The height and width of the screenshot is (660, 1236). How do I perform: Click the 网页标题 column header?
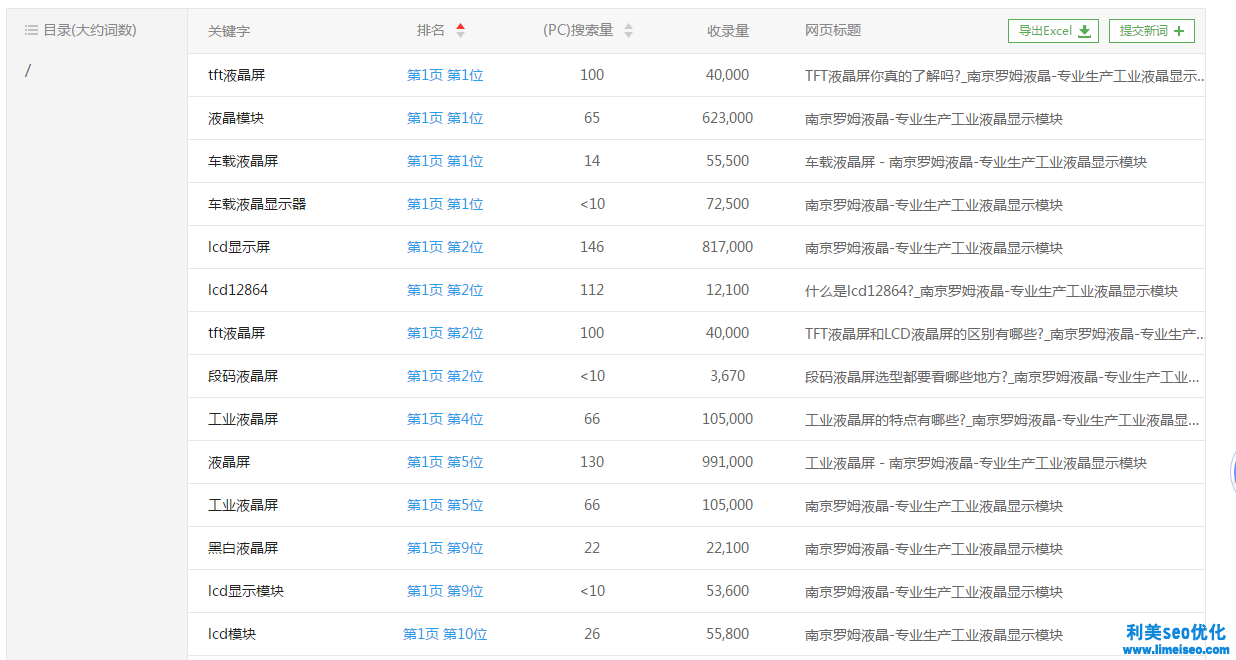click(x=833, y=31)
